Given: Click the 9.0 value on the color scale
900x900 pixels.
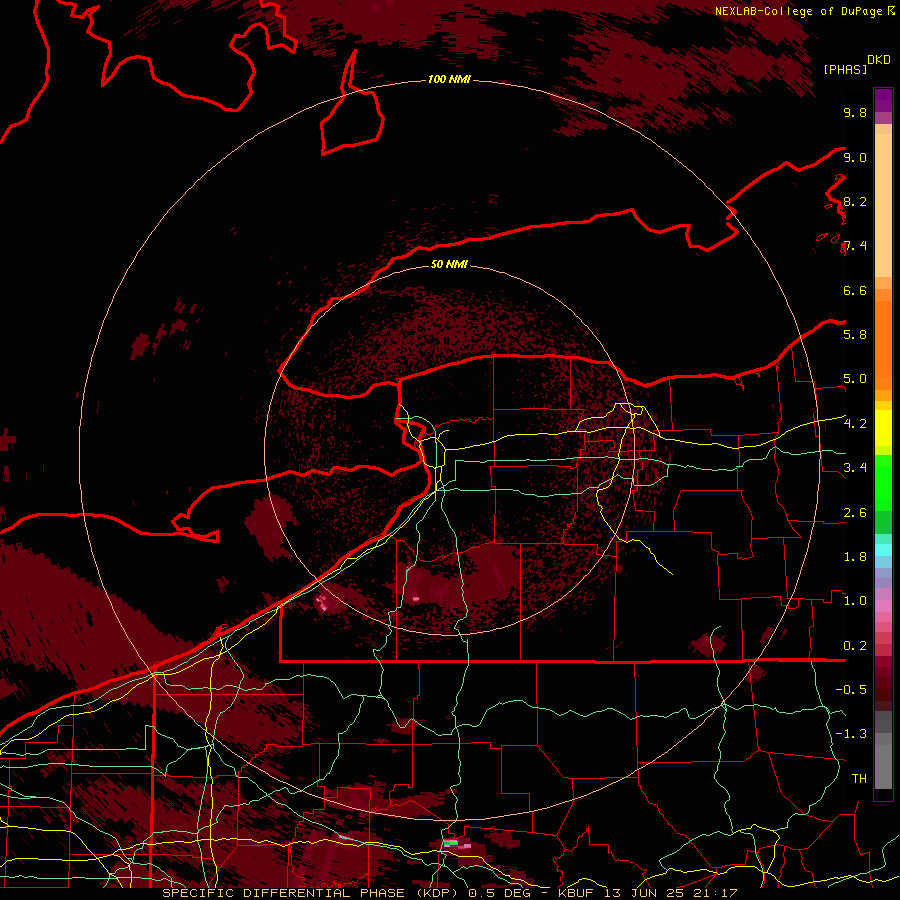Looking at the screenshot, I should point(855,157).
